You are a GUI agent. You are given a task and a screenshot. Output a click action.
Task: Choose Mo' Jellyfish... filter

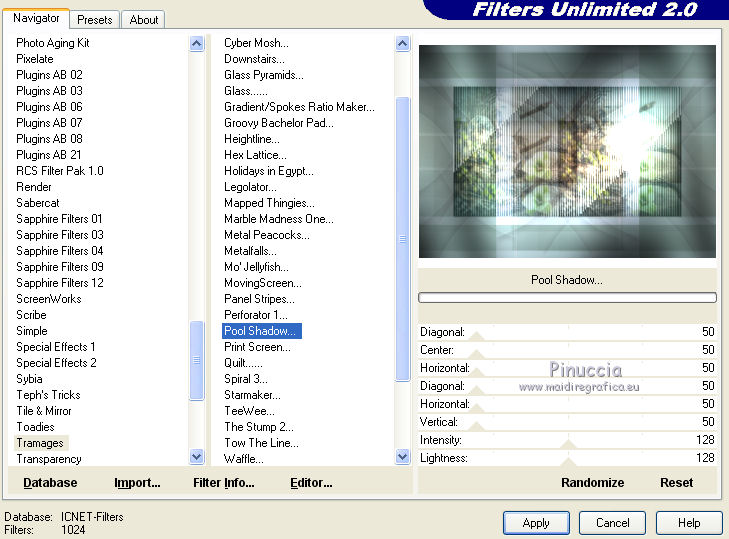pyautogui.click(x=256, y=267)
